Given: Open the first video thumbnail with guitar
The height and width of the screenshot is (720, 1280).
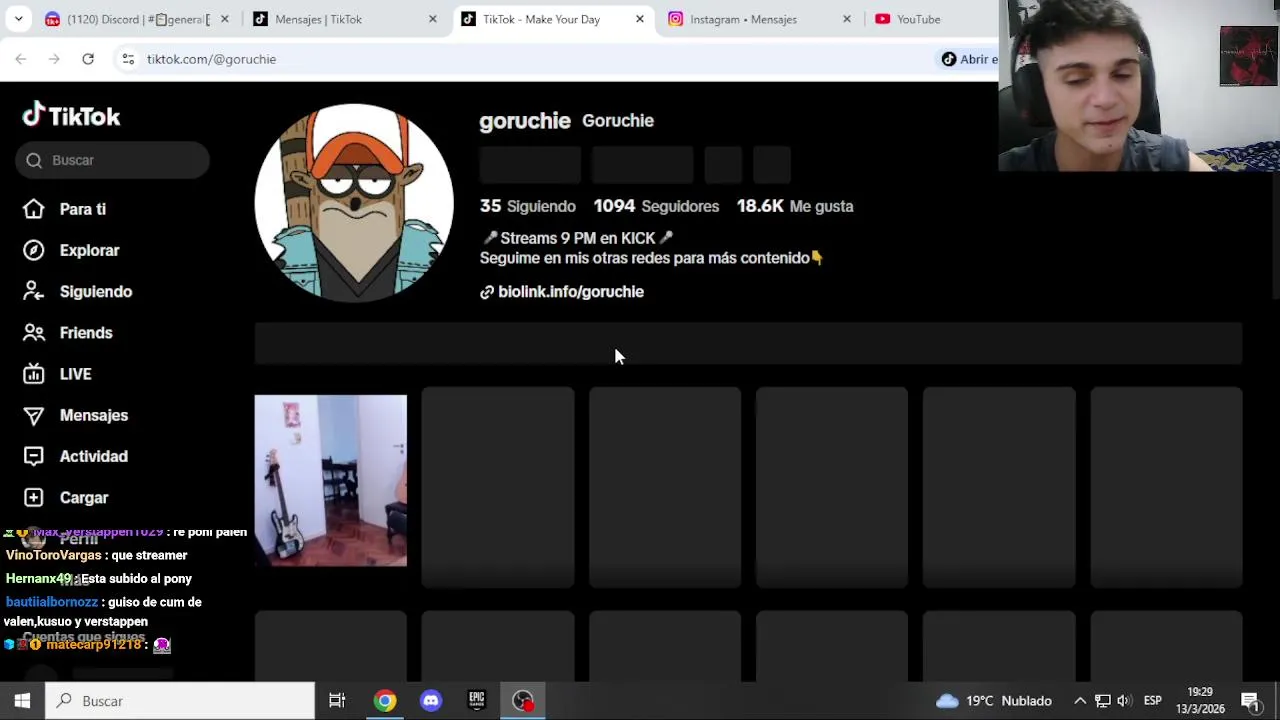Looking at the screenshot, I should pyautogui.click(x=331, y=481).
